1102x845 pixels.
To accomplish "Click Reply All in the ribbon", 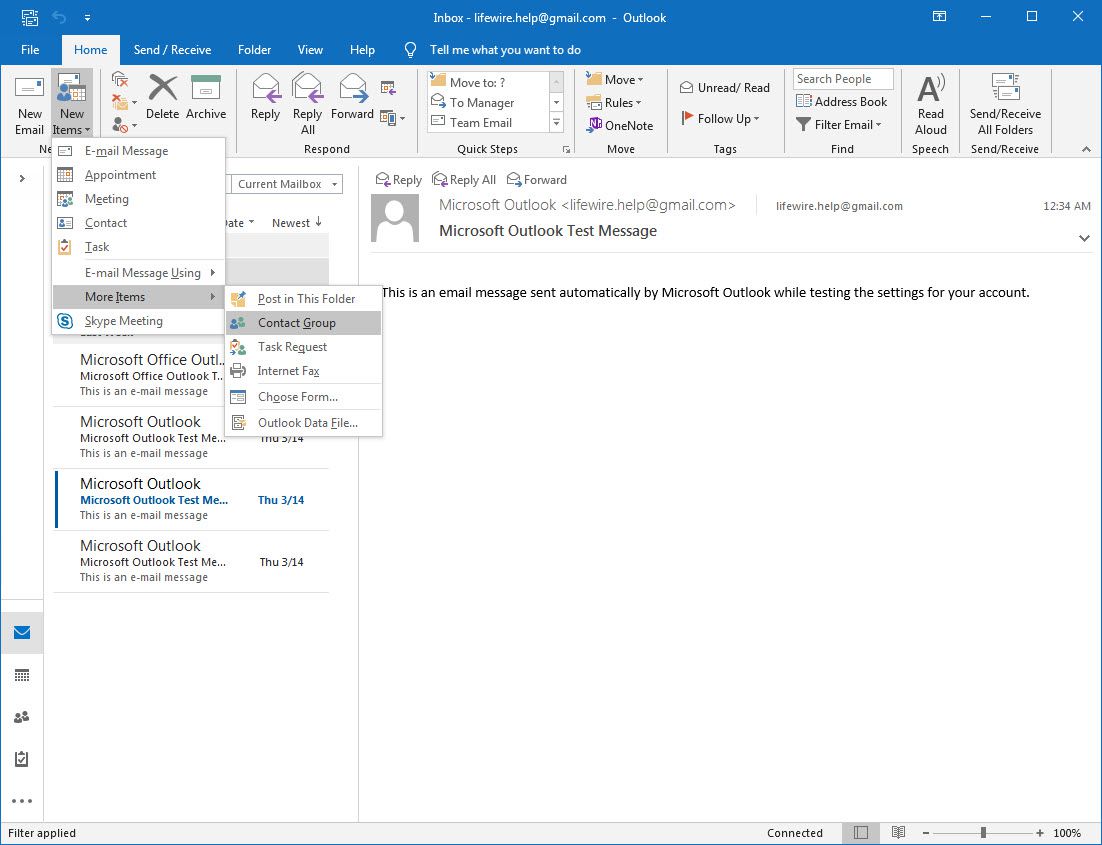I will [x=307, y=104].
